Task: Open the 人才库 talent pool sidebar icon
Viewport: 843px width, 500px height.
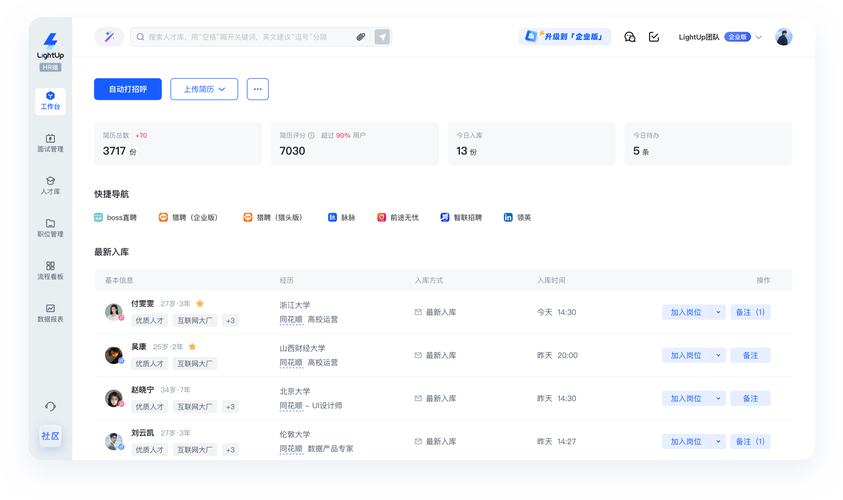Action: pyautogui.click(x=50, y=185)
